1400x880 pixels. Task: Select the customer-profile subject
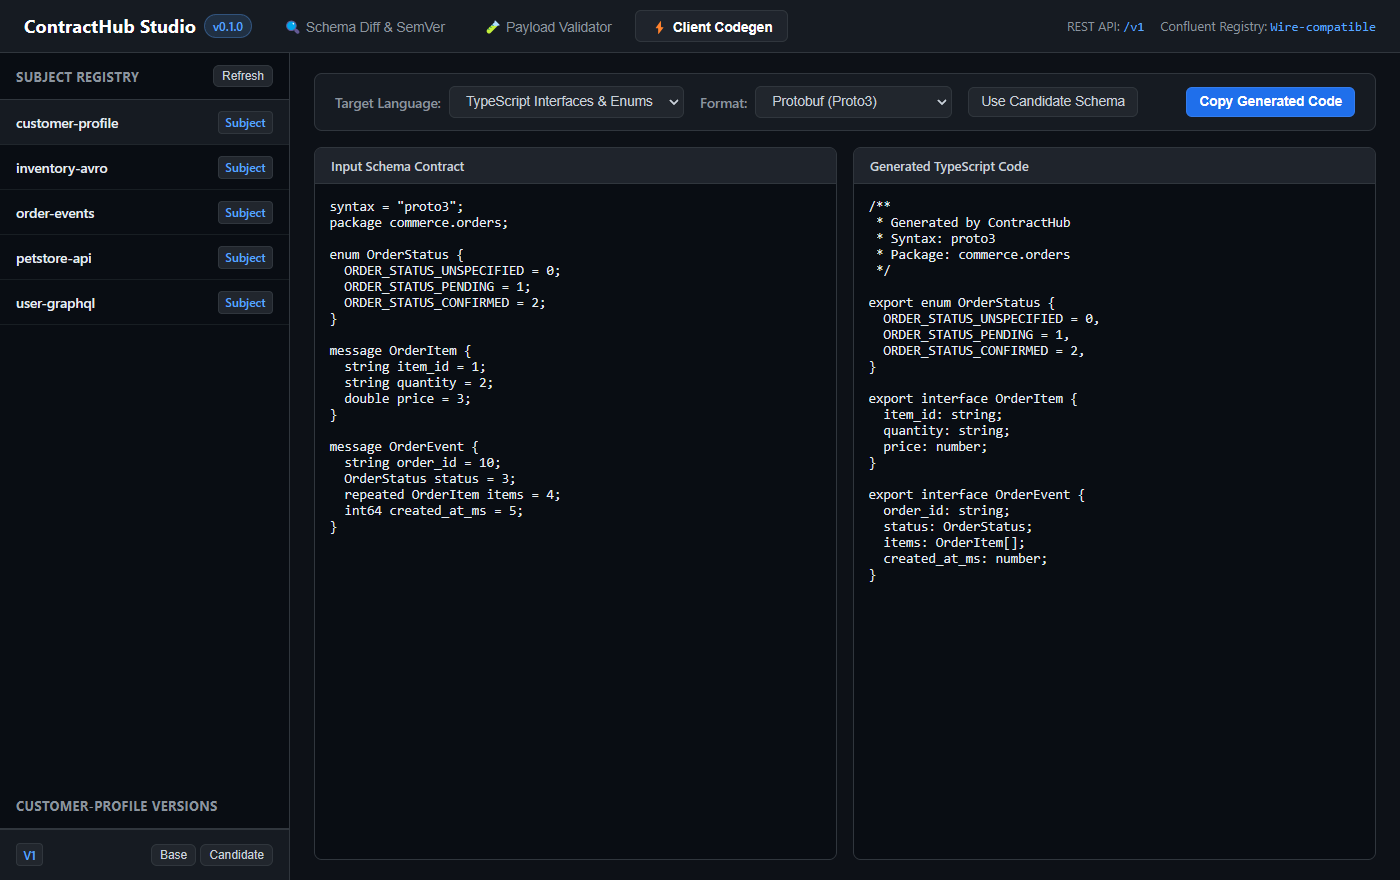144,123
